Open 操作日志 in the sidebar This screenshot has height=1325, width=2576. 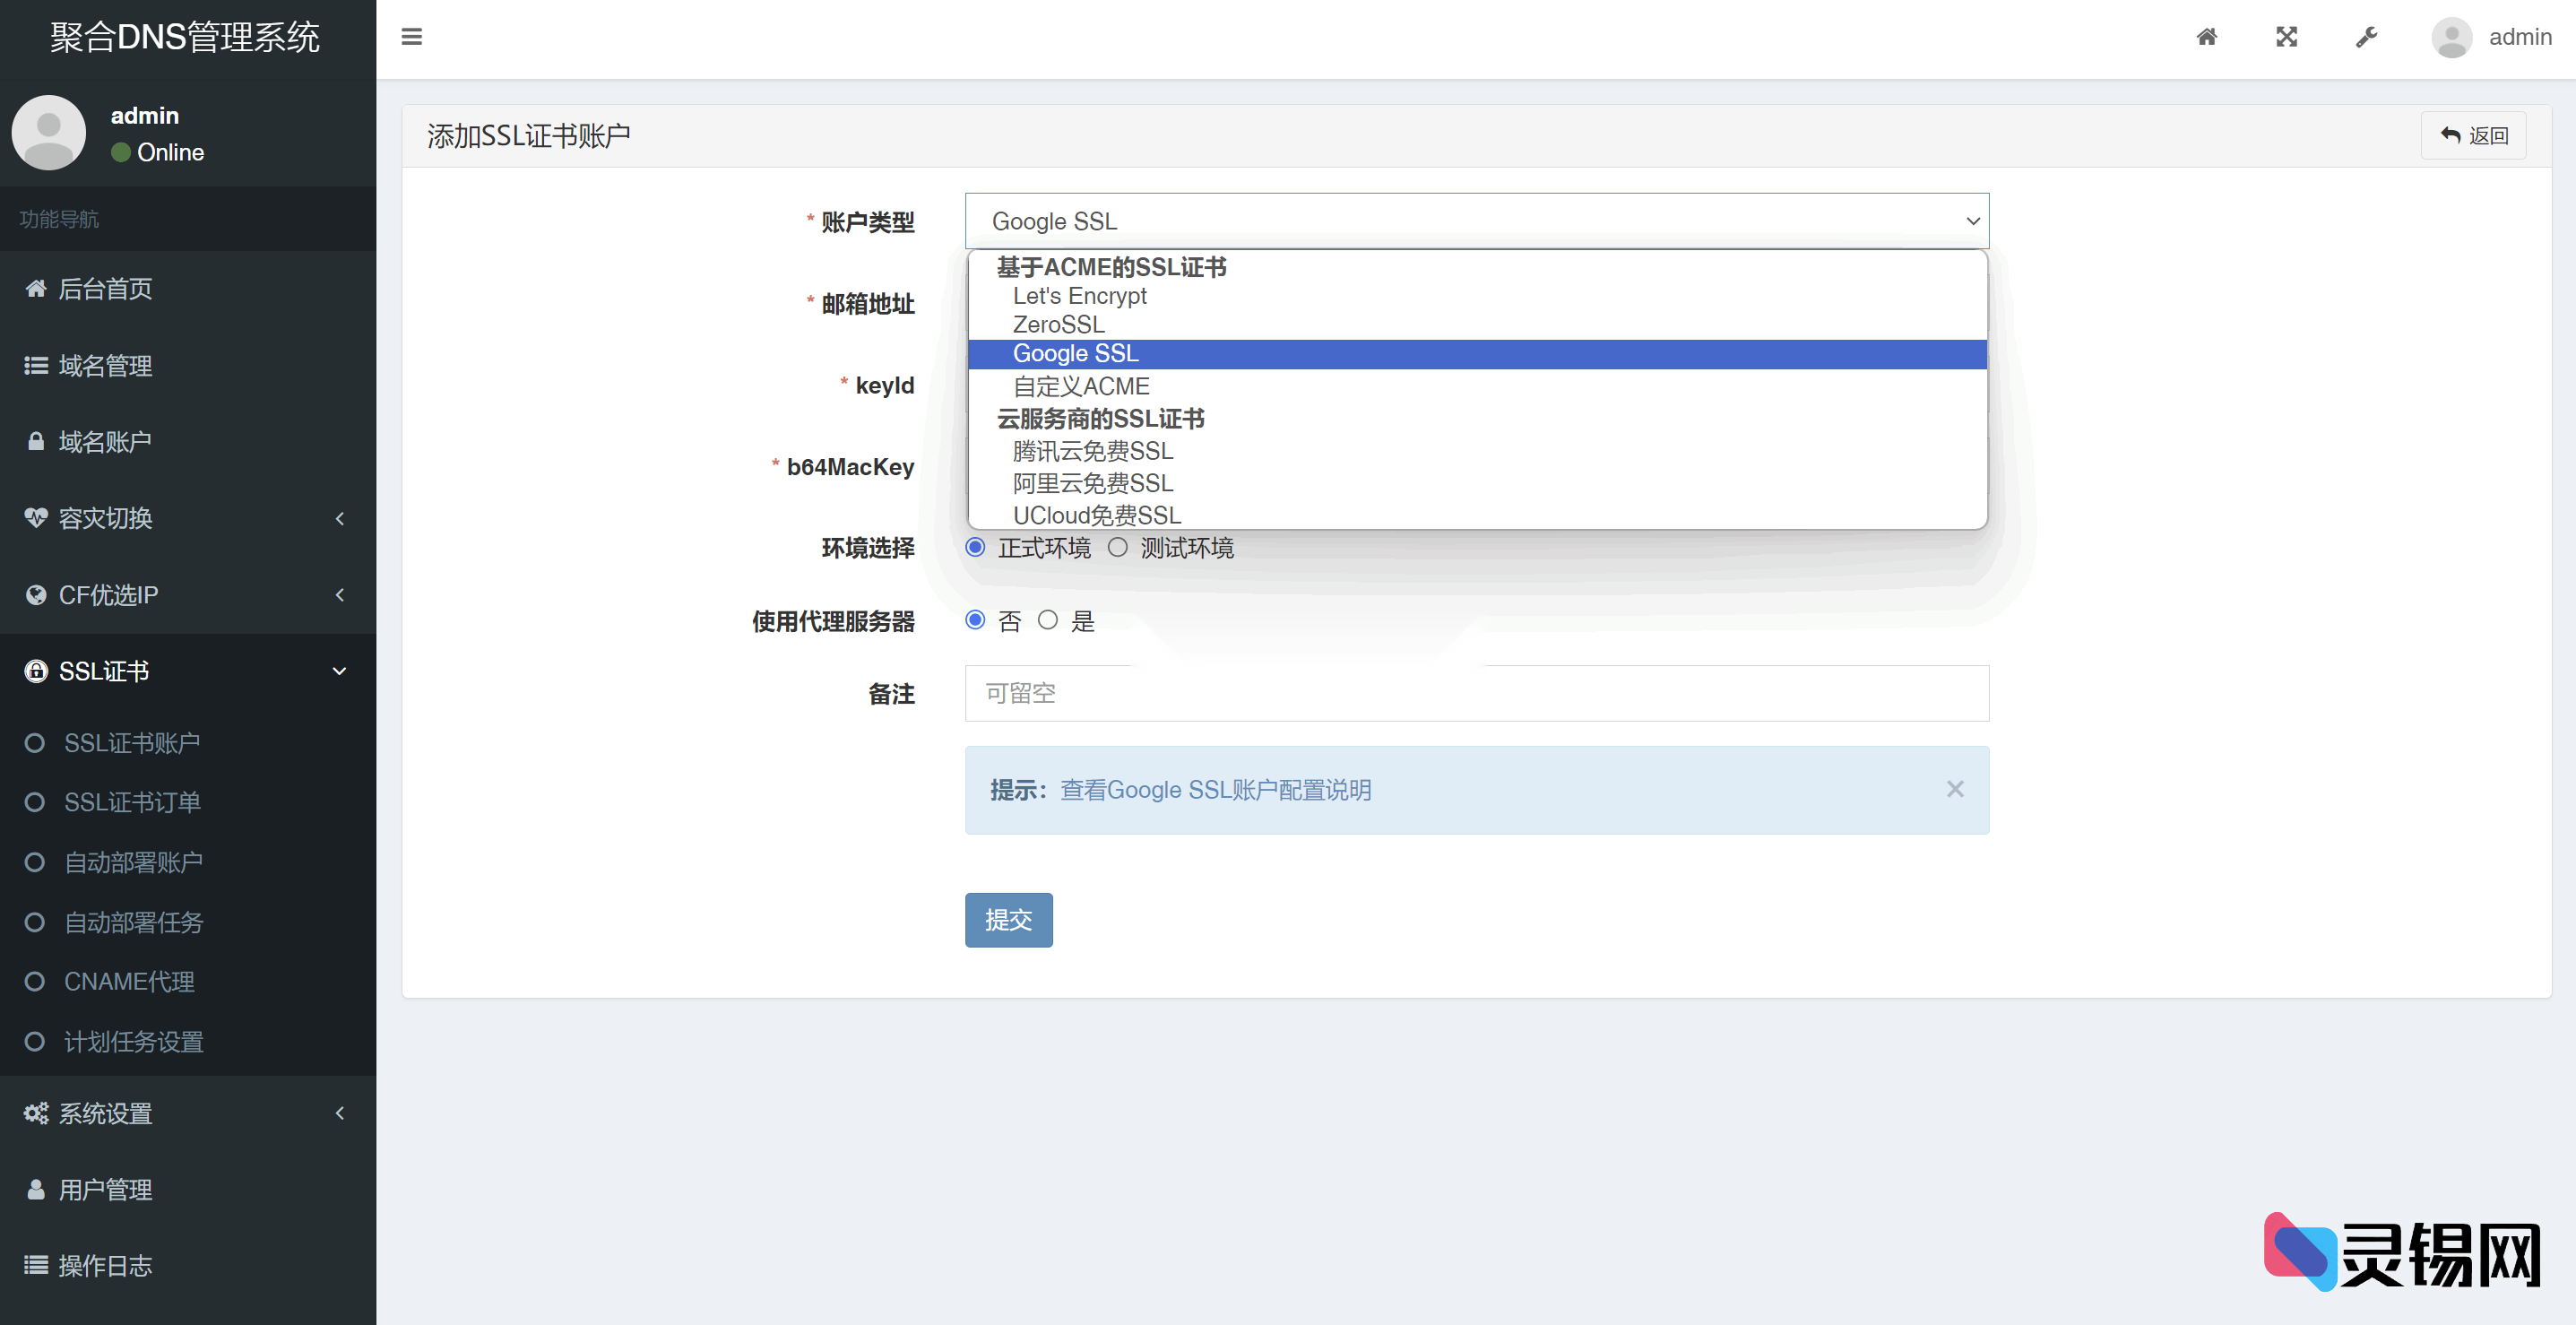point(104,1266)
